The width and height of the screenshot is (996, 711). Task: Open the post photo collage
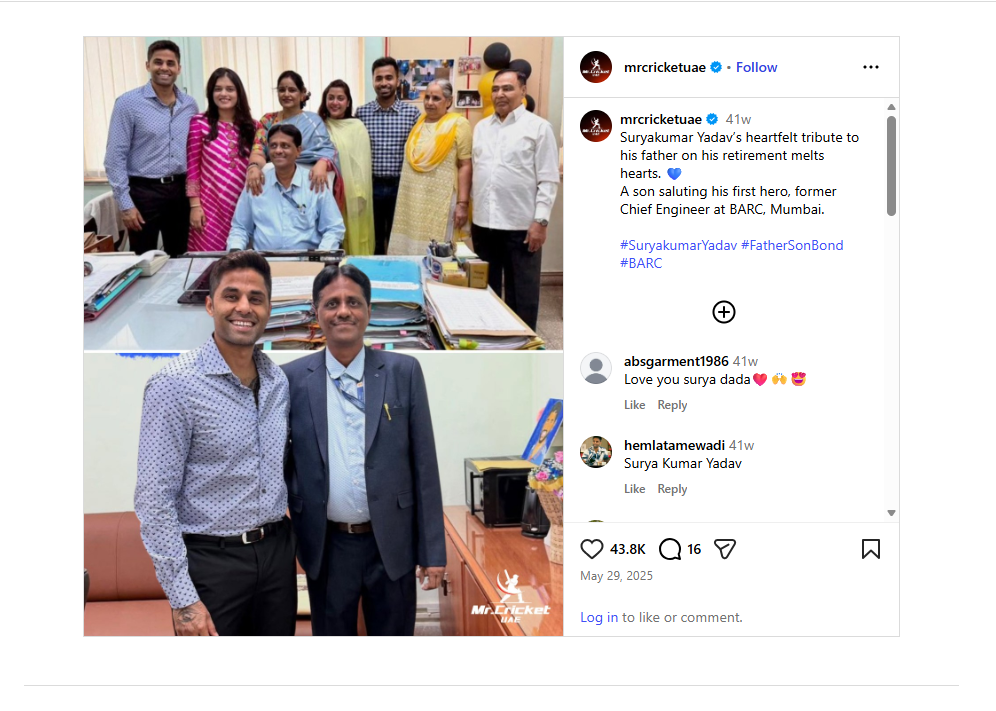coord(323,336)
